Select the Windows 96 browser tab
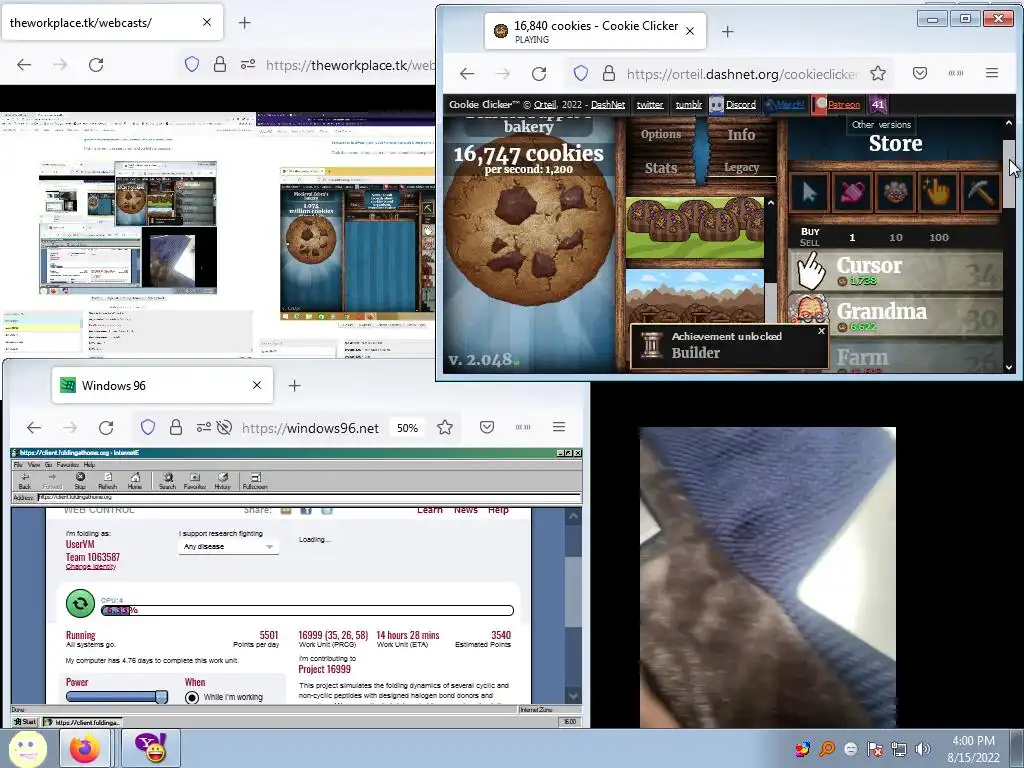 [162, 385]
